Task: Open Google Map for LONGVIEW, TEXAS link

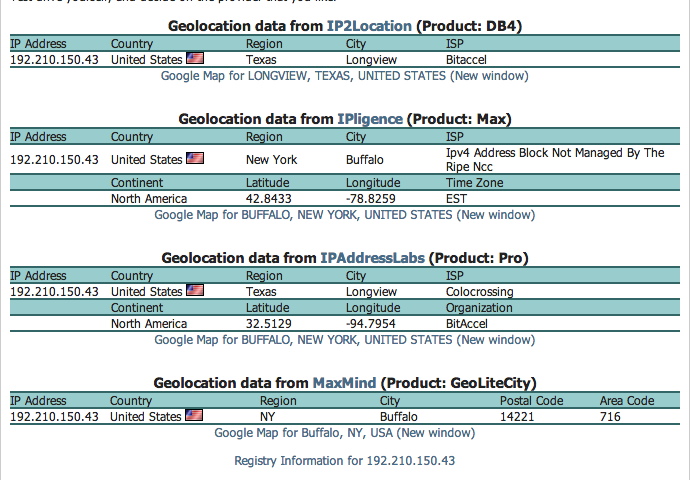Action: (345, 76)
